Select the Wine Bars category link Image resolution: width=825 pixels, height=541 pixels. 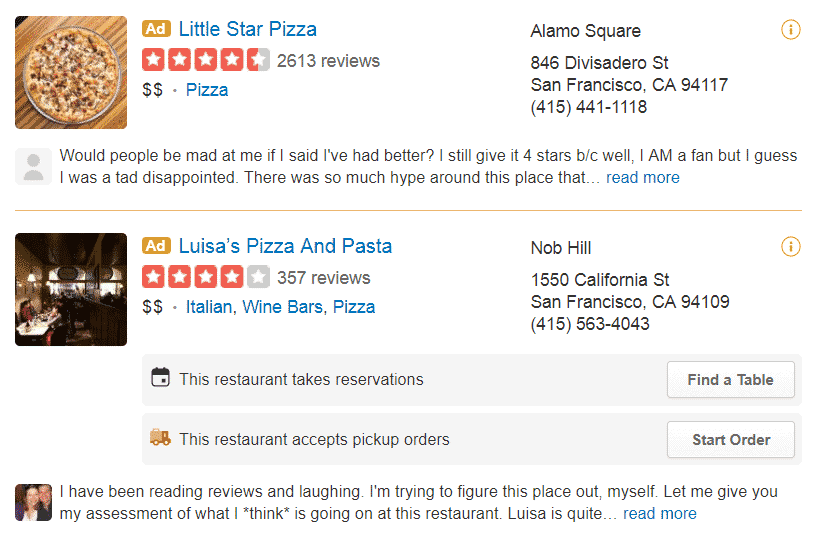283,307
